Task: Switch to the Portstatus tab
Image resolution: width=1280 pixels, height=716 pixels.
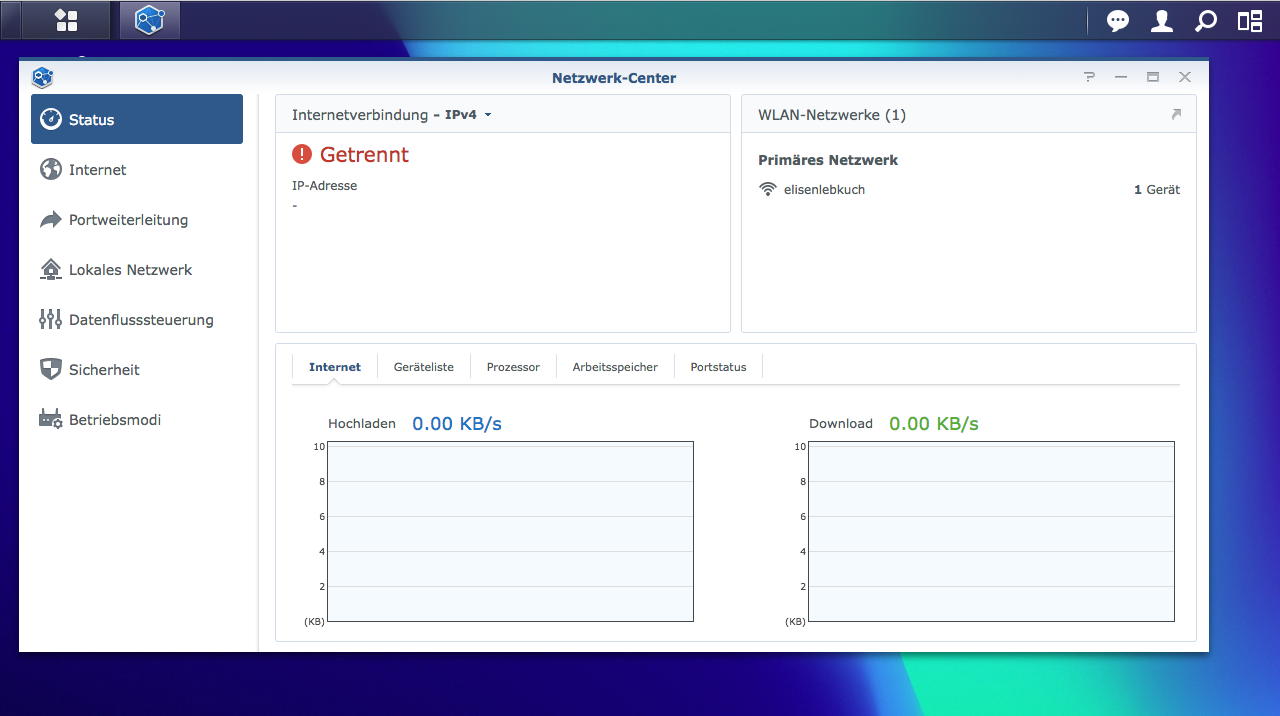Action: click(x=718, y=367)
